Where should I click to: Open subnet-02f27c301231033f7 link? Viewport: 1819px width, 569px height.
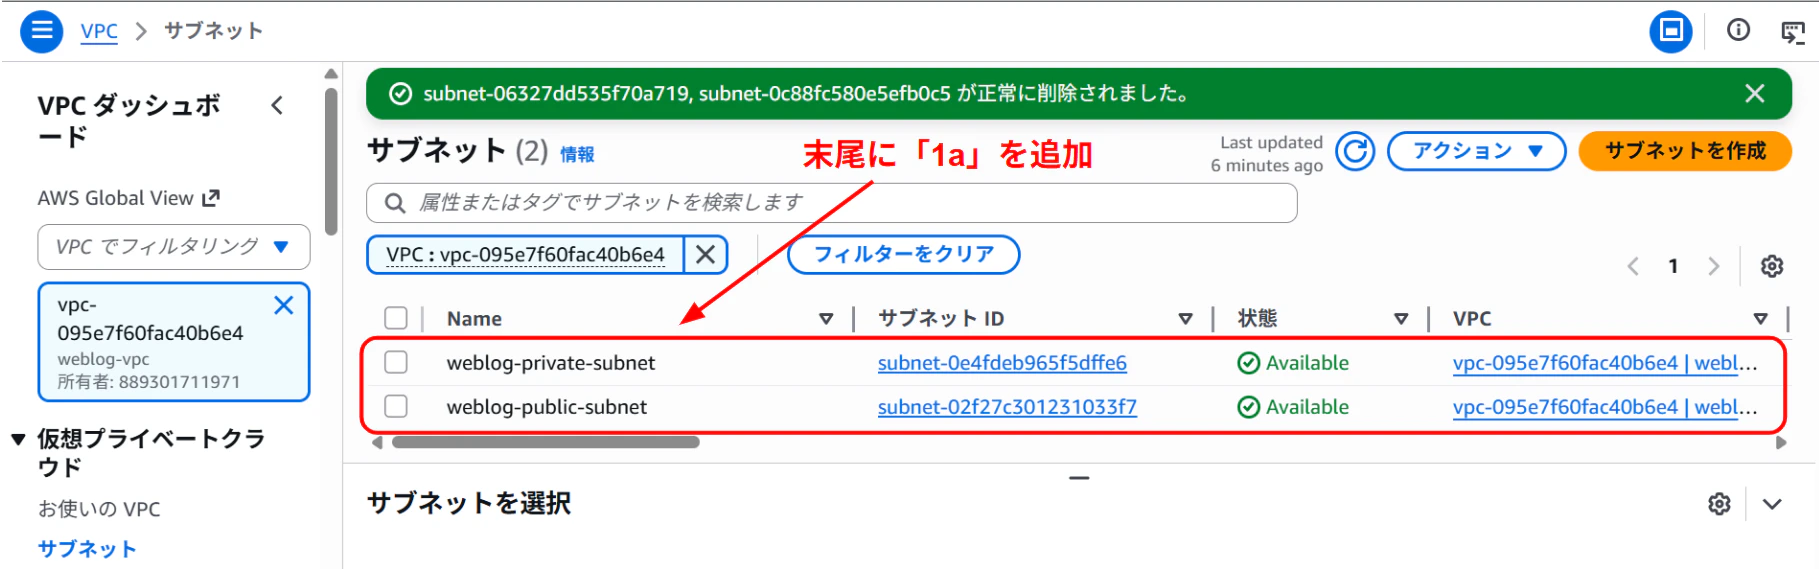pos(1007,407)
